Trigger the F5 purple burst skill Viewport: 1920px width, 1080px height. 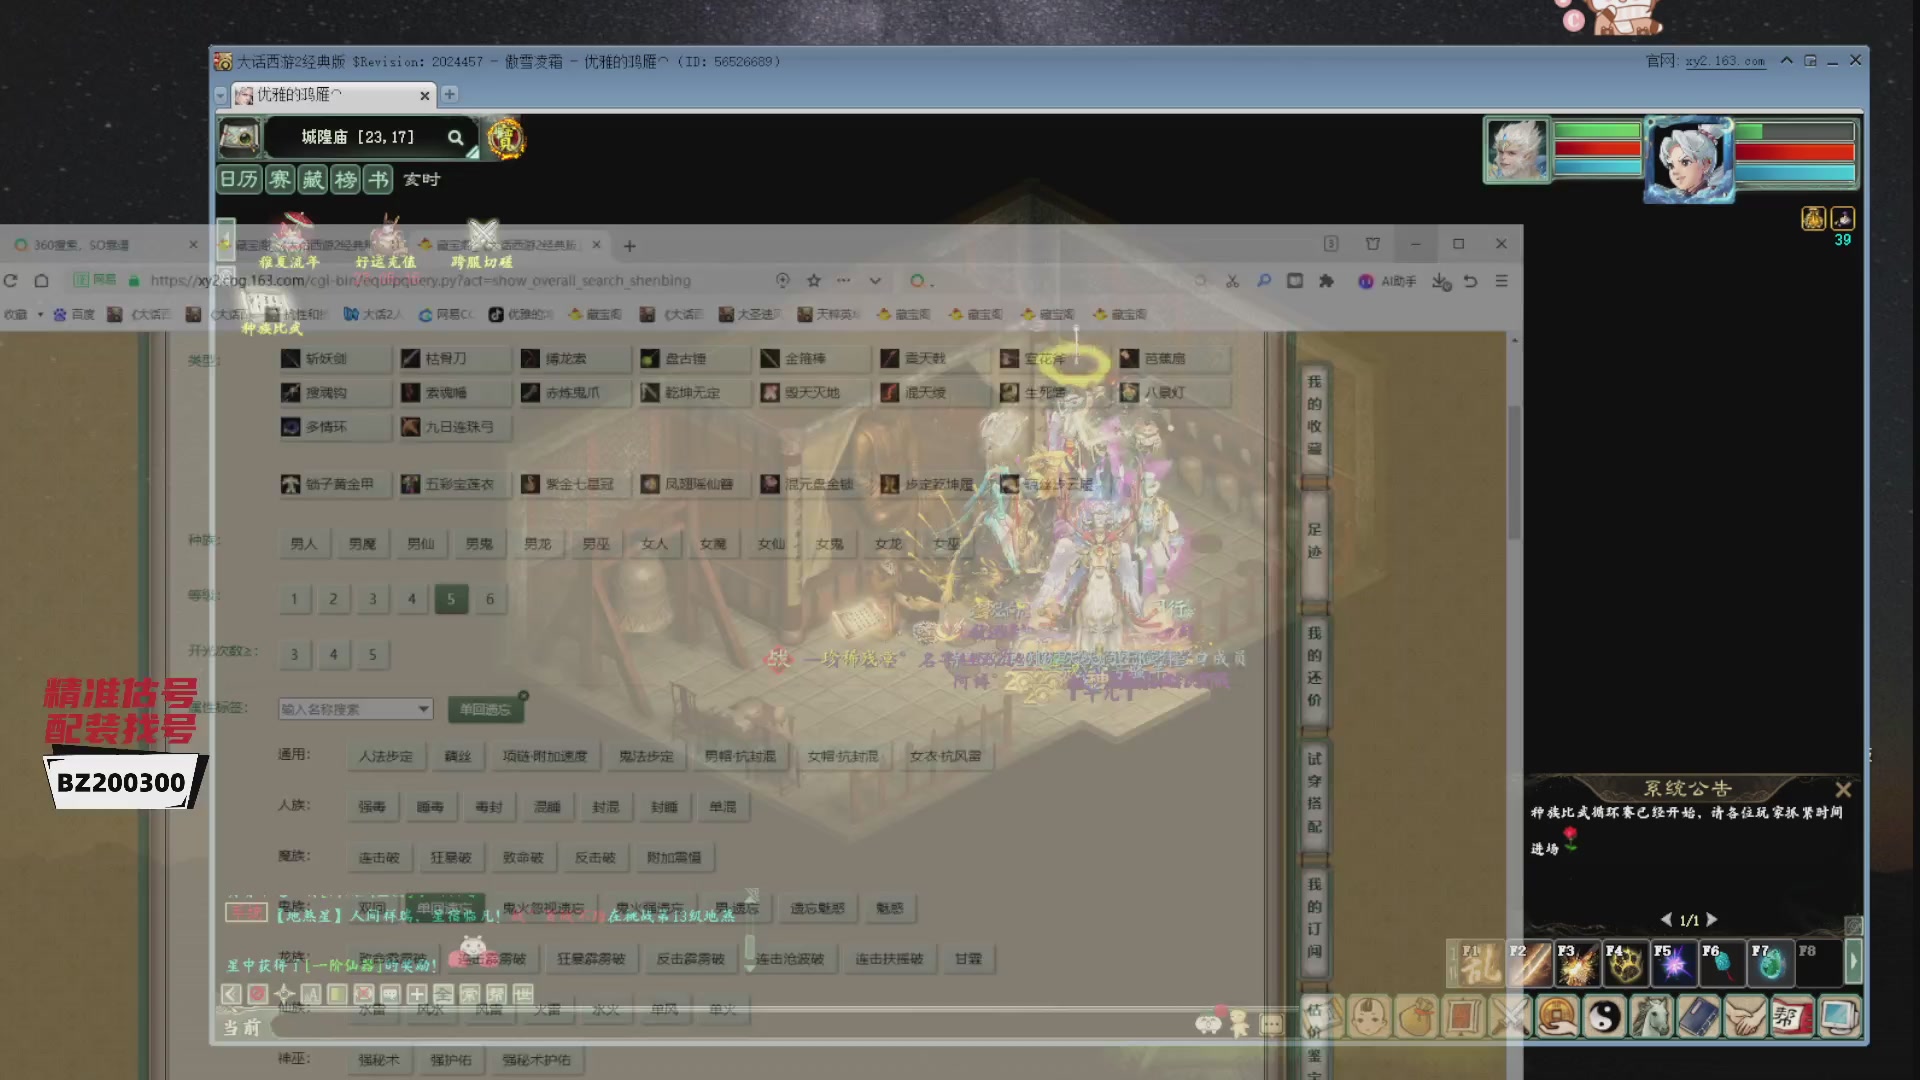[1673, 963]
